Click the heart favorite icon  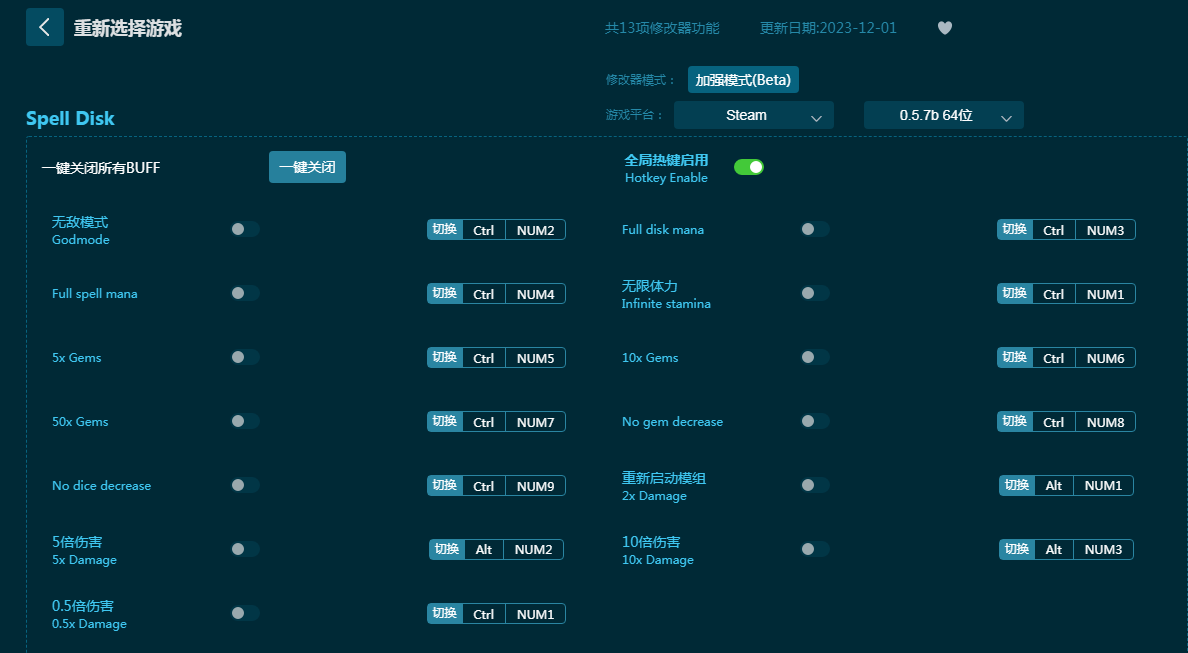pyautogui.click(x=944, y=28)
